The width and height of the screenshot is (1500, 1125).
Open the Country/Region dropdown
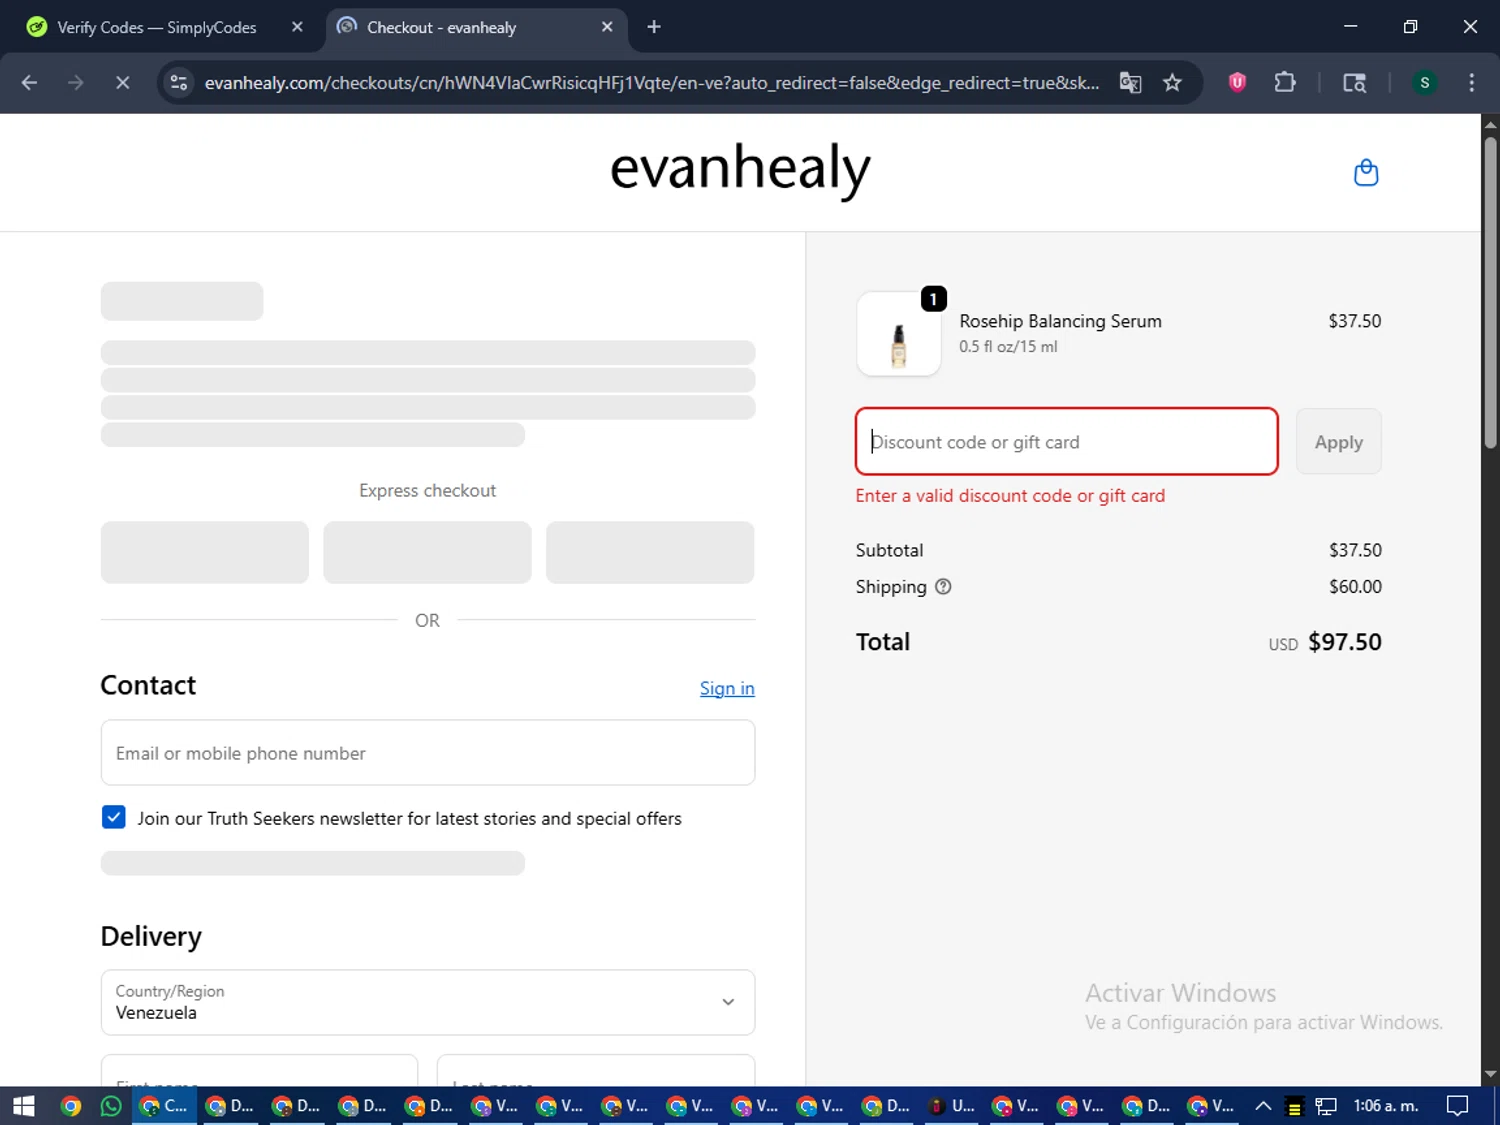[428, 1002]
